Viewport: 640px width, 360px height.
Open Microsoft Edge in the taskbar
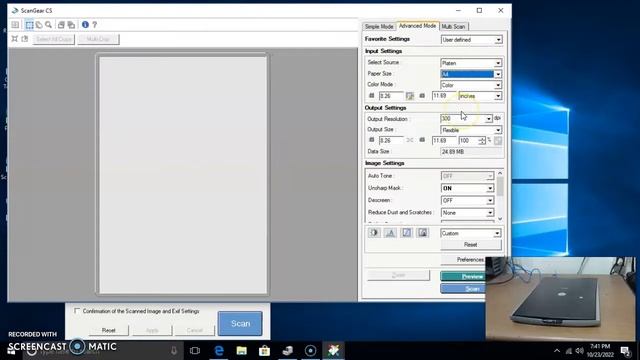tap(219, 350)
